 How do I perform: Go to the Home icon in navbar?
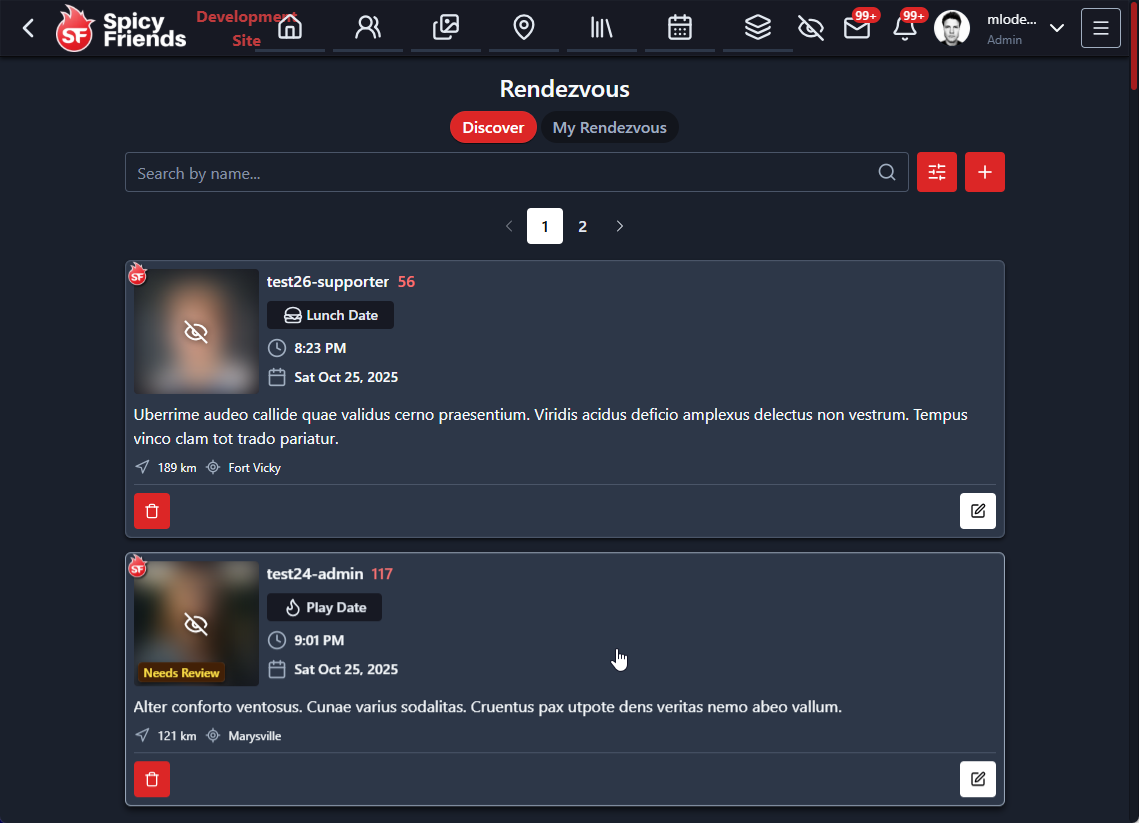click(x=290, y=28)
